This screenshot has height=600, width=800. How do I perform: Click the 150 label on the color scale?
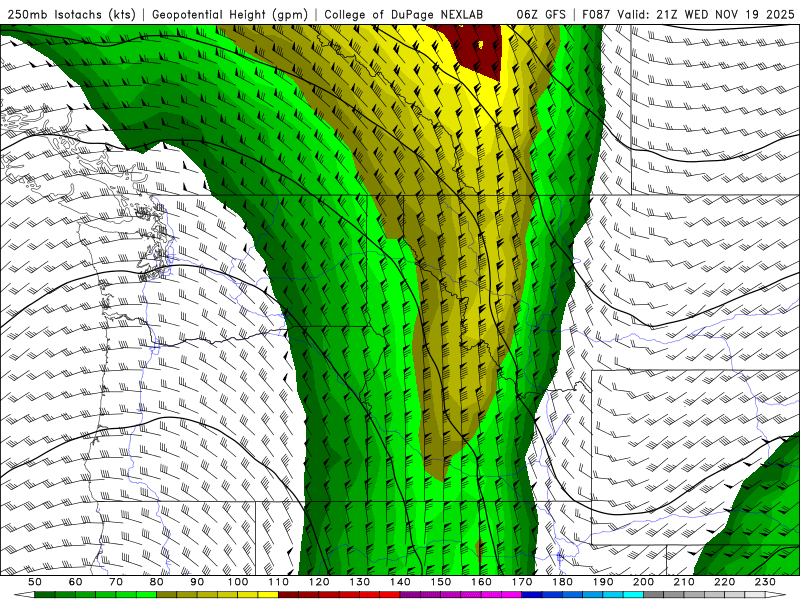coord(441,582)
